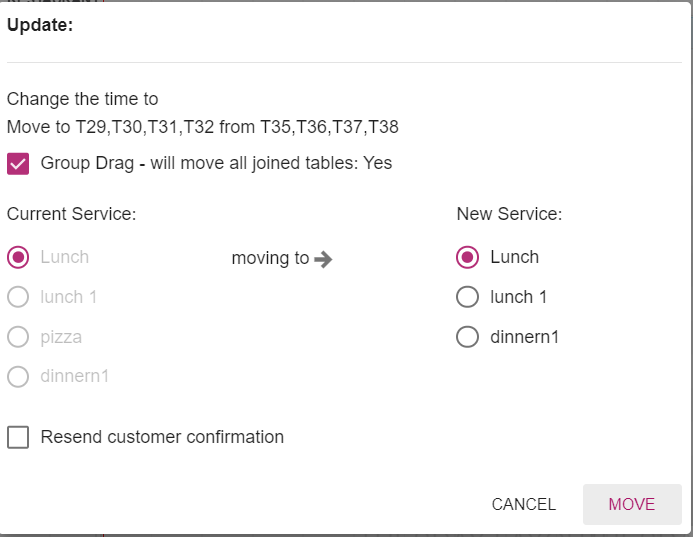Enable the Resend customer confirmation checkbox
The height and width of the screenshot is (537, 693).
point(18,437)
